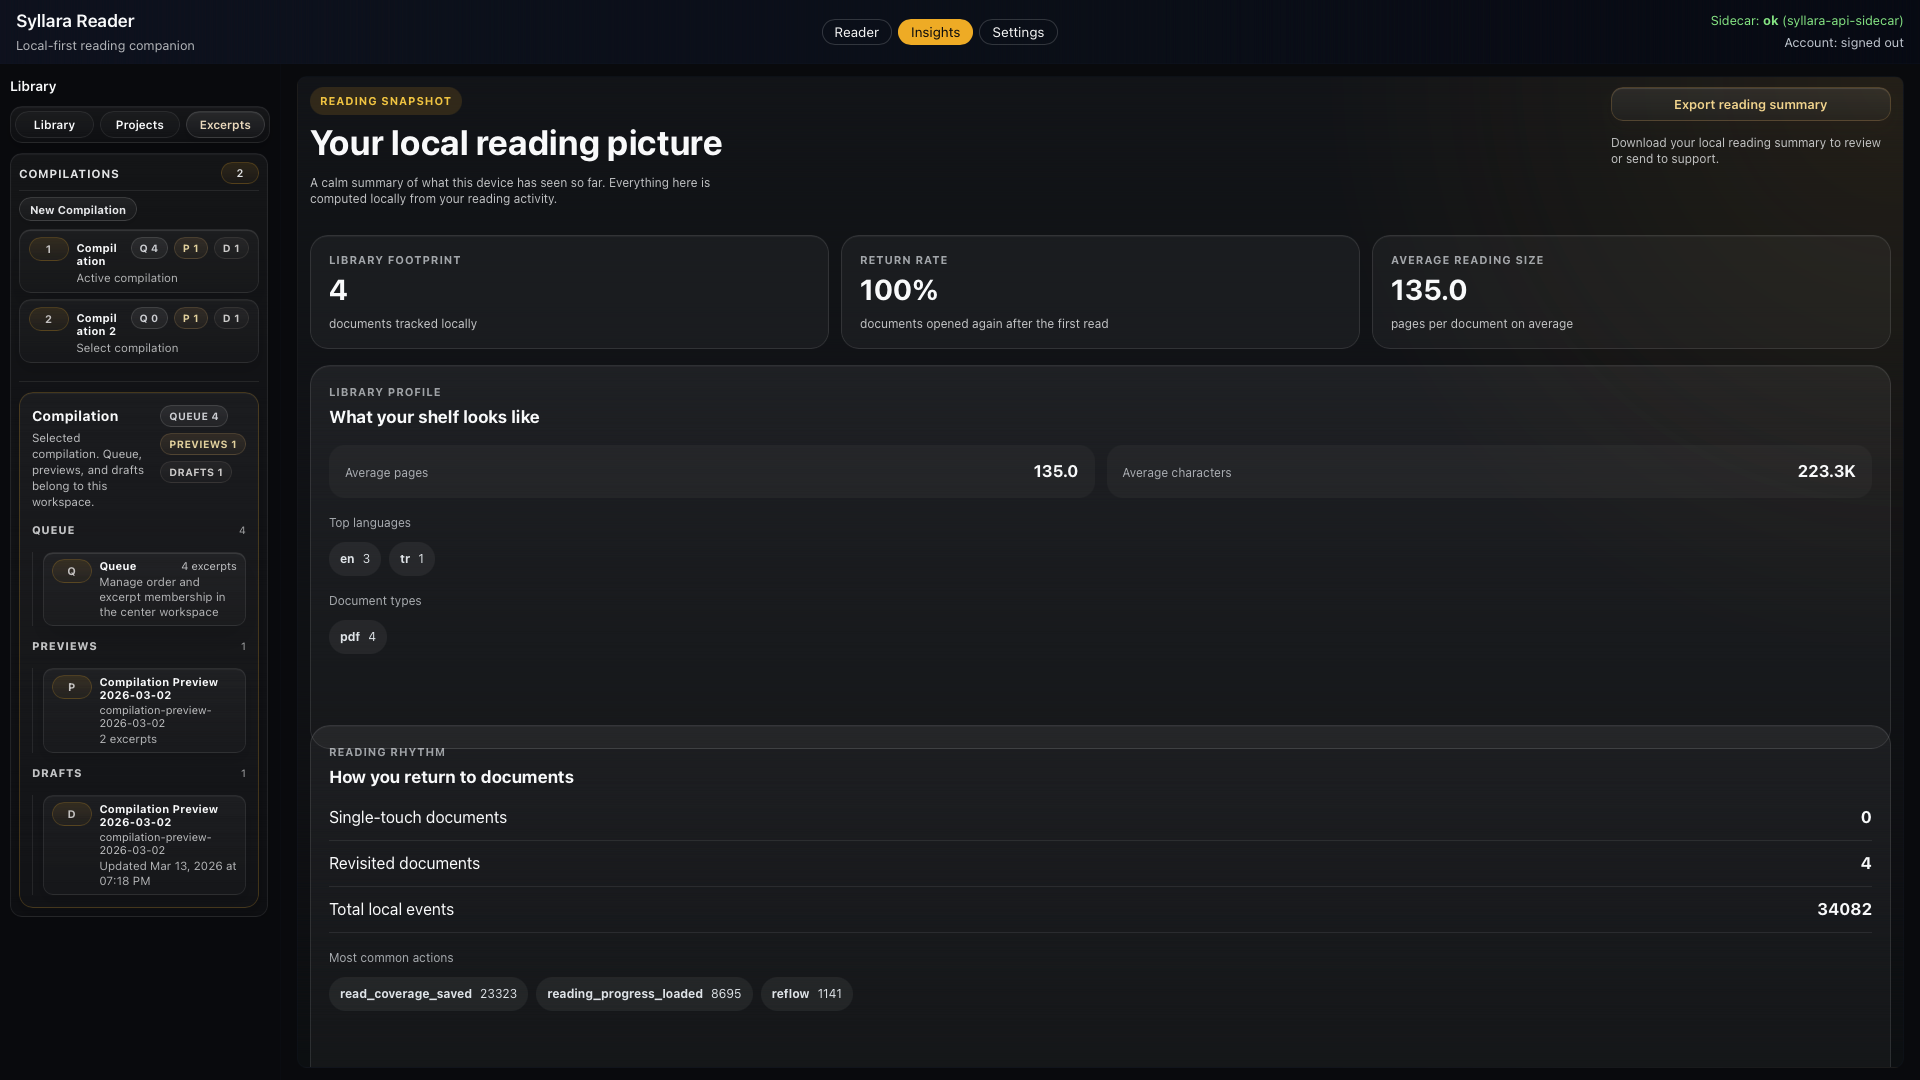
Task: Click the READING SNAPSHOT label
Action: [385, 101]
